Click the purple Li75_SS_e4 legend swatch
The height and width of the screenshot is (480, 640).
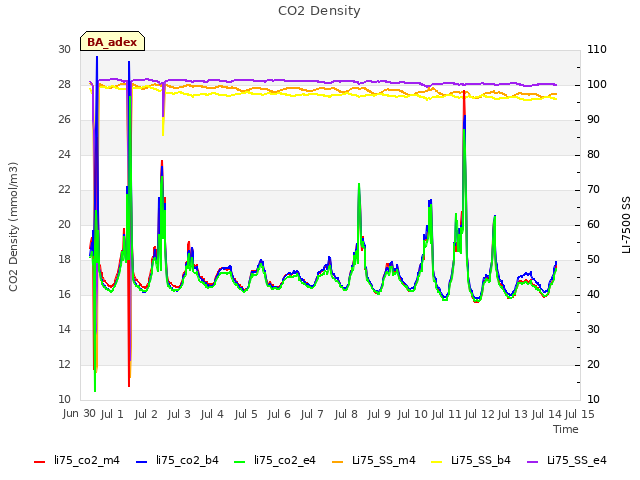(533, 462)
